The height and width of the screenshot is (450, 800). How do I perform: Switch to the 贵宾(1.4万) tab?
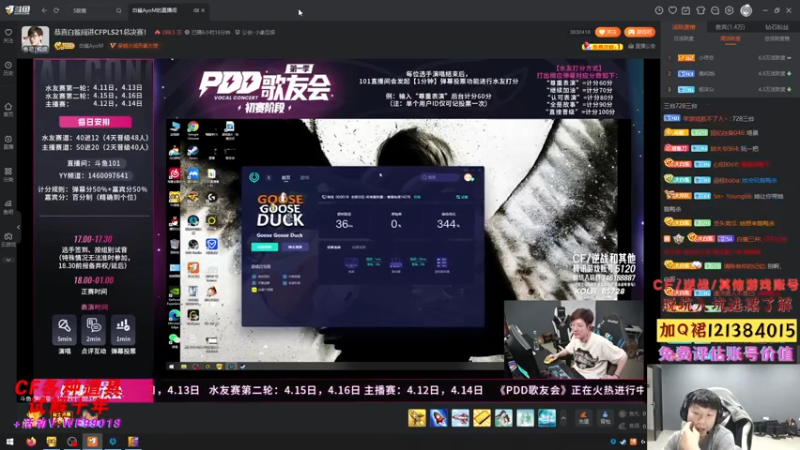pos(730,27)
